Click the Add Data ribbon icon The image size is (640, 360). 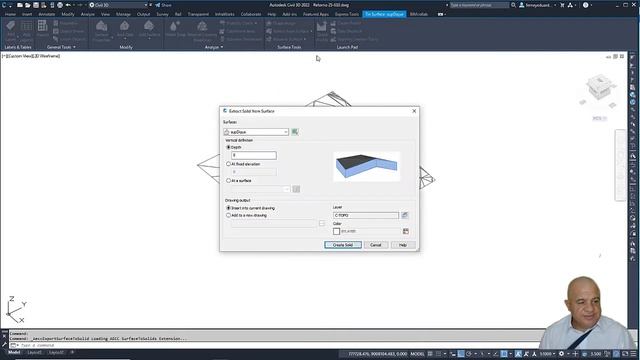[124, 29]
